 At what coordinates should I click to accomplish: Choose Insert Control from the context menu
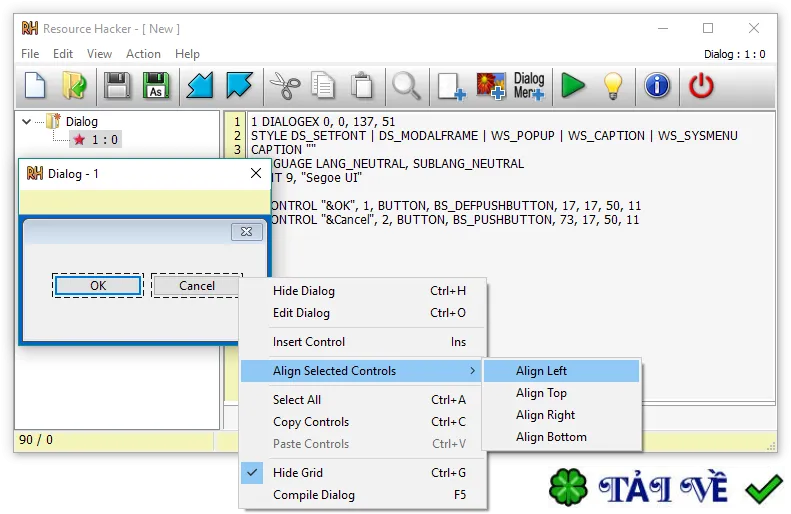[363, 342]
